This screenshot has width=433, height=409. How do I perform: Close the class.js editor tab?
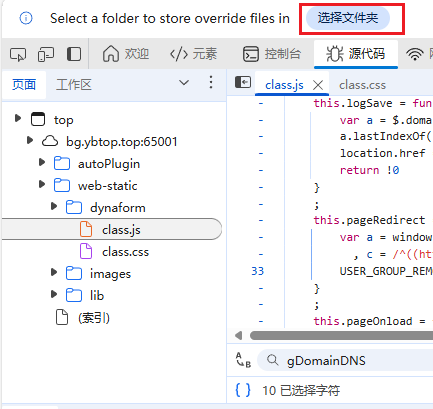click(318, 85)
